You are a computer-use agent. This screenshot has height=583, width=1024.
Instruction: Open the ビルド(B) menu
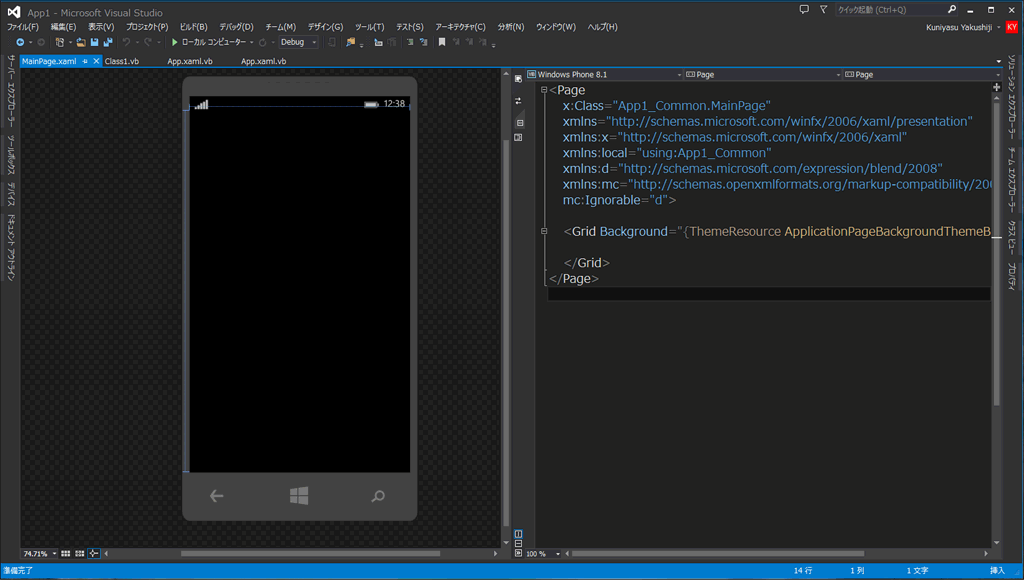(x=193, y=27)
